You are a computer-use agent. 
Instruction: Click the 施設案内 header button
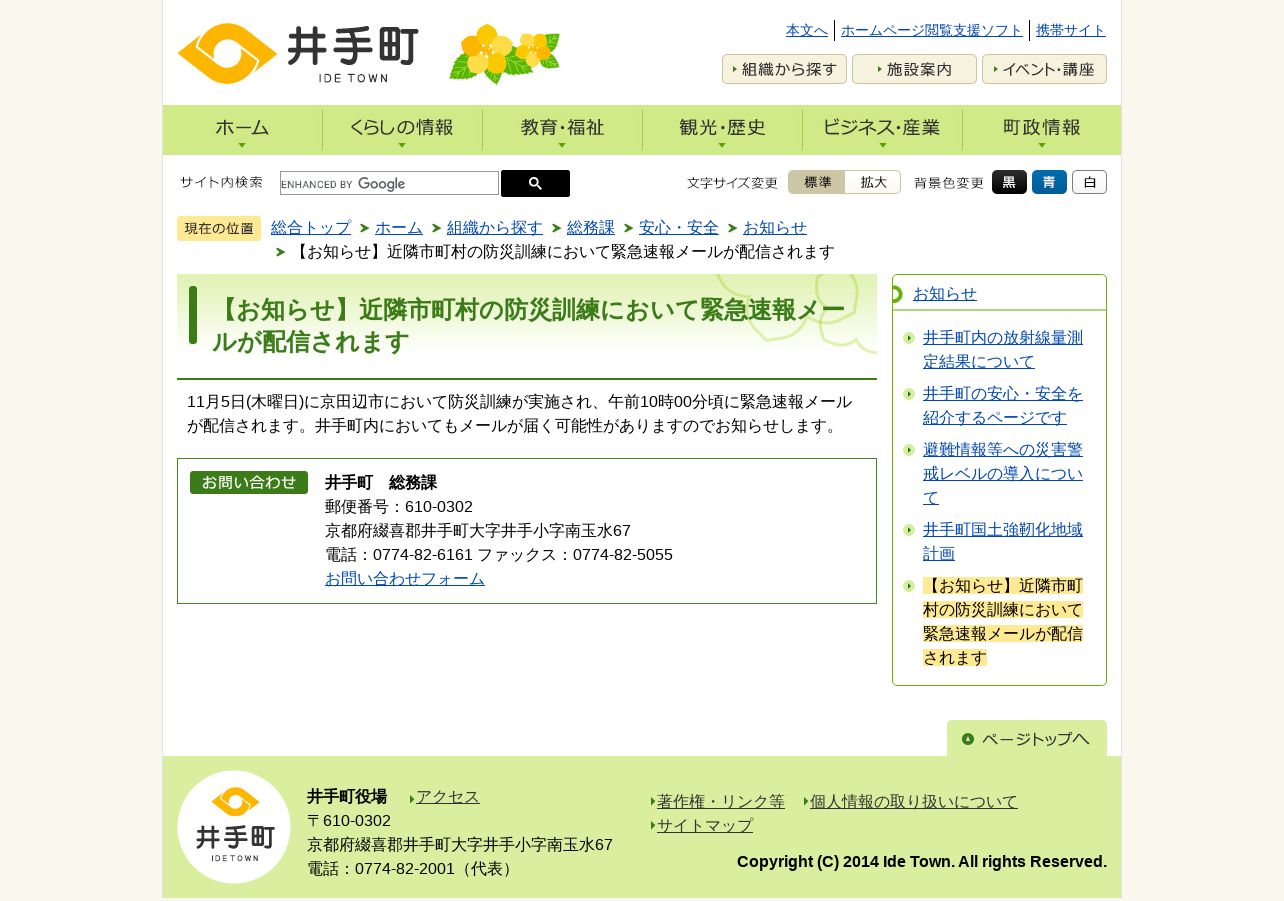tap(914, 69)
